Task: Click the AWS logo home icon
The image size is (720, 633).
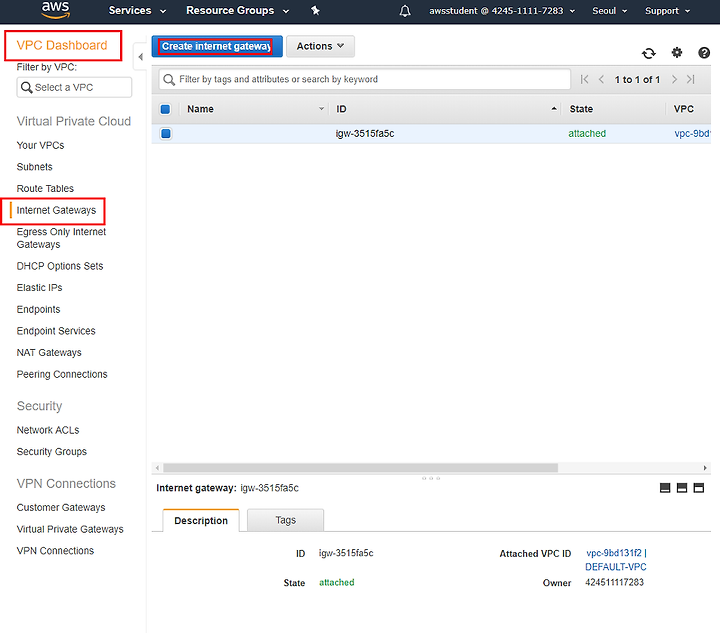Action: [x=56, y=10]
